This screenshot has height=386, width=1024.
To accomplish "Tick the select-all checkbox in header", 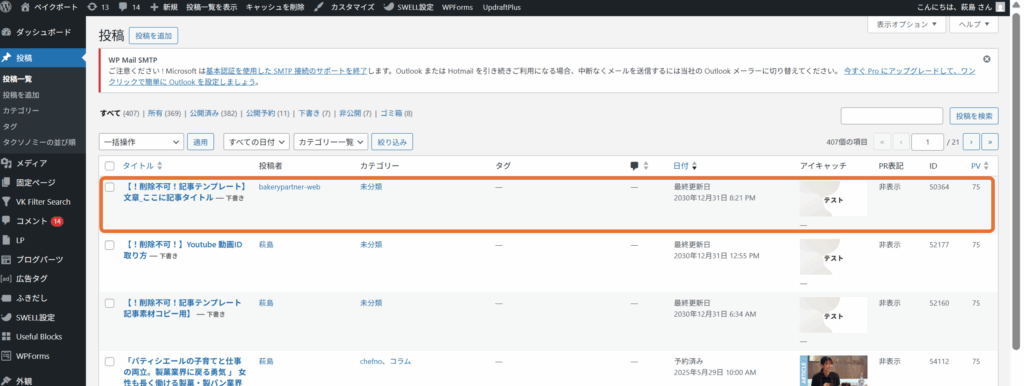I will 110,166.
